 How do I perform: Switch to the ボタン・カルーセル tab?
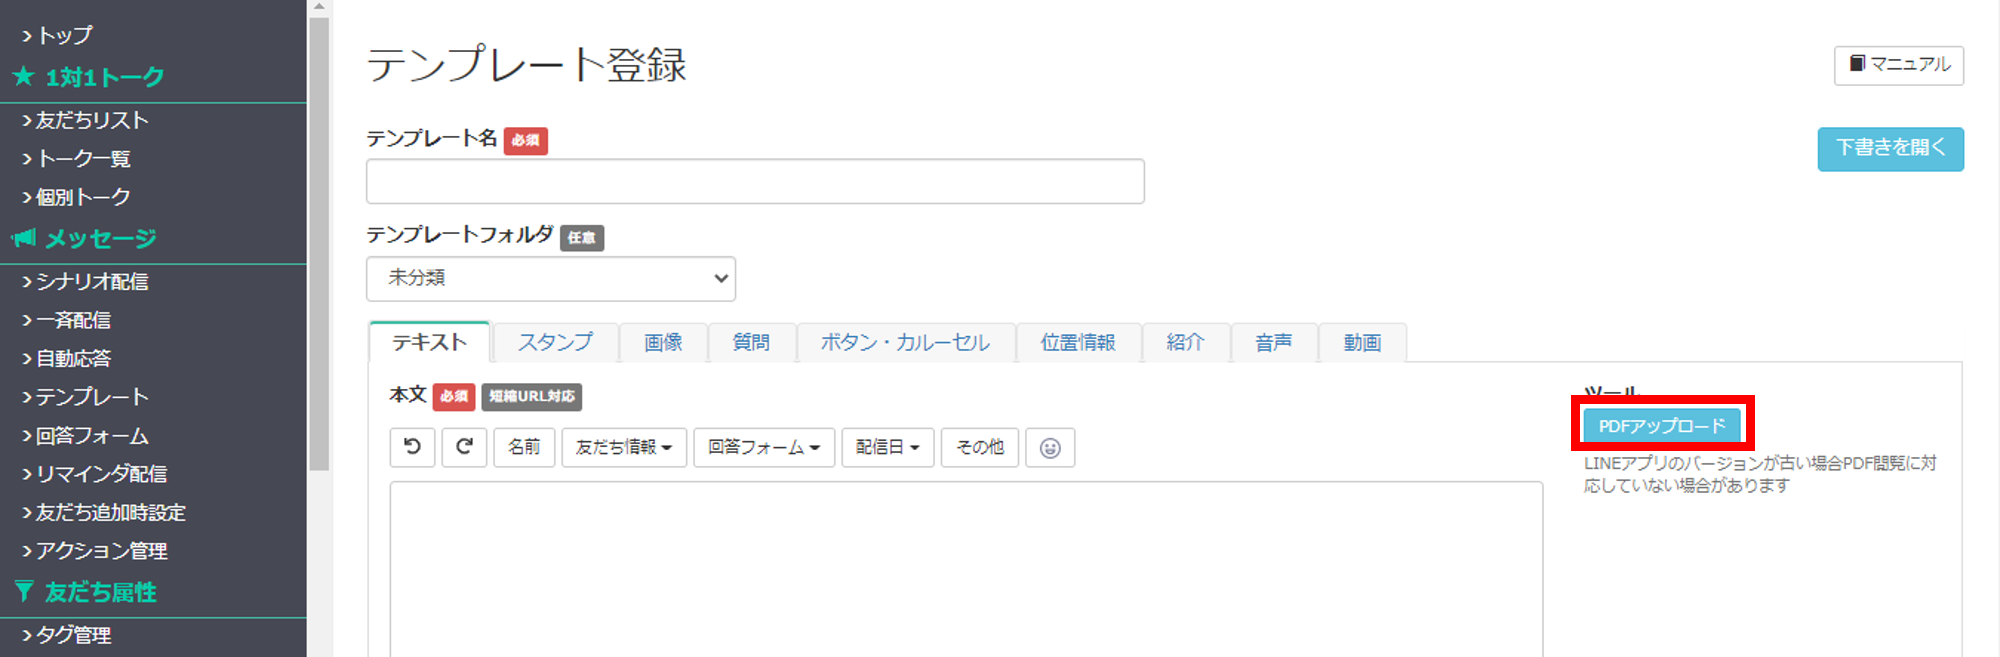[x=906, y=342]
